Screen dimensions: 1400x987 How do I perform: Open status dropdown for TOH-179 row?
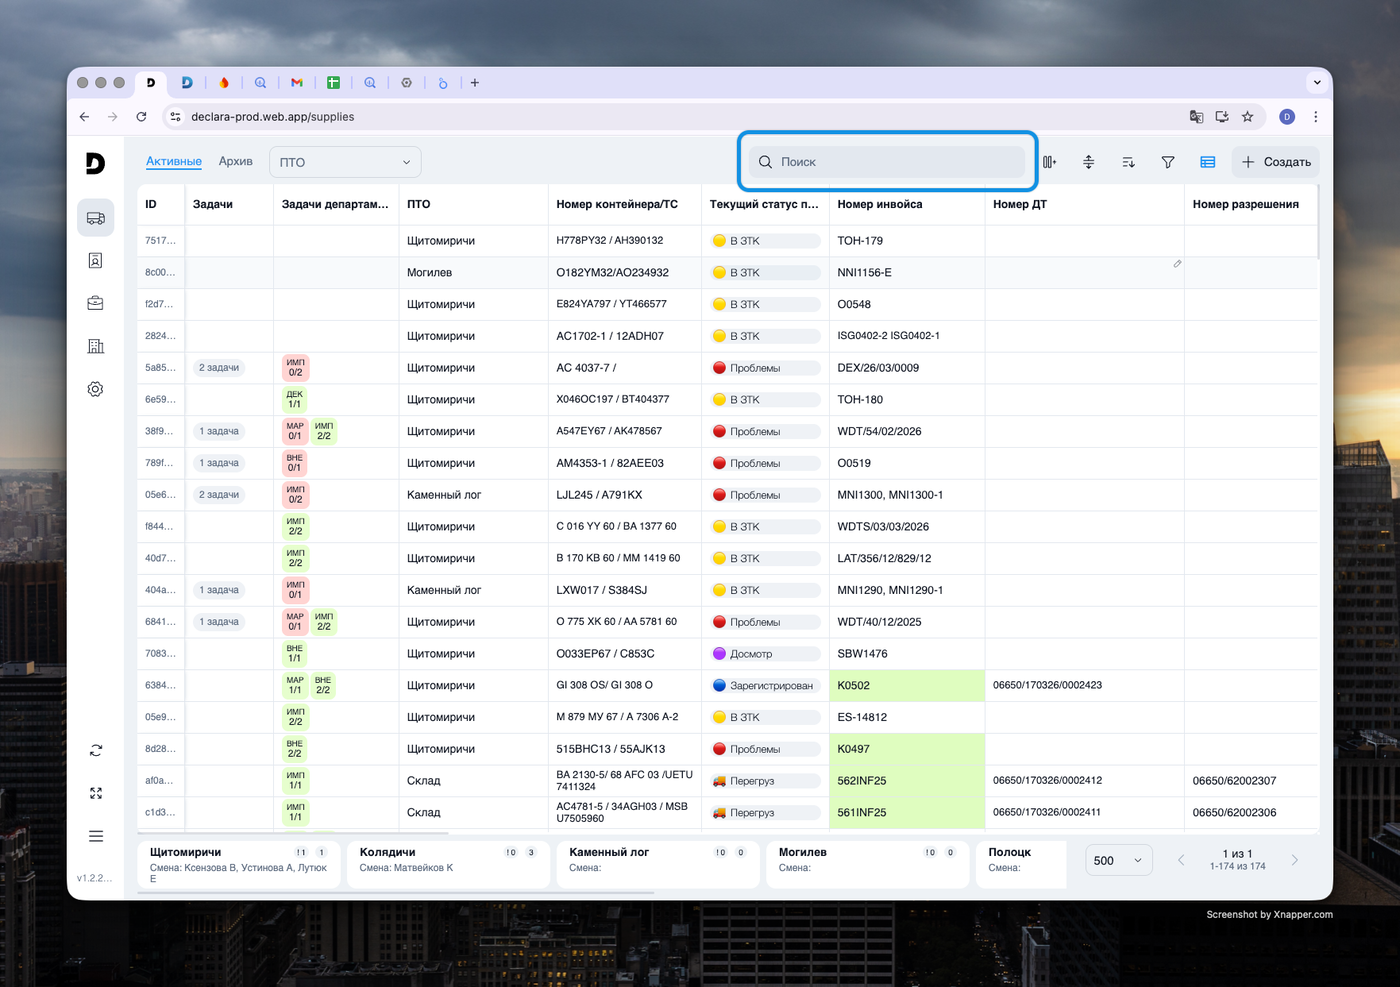(x=766, y=241)
